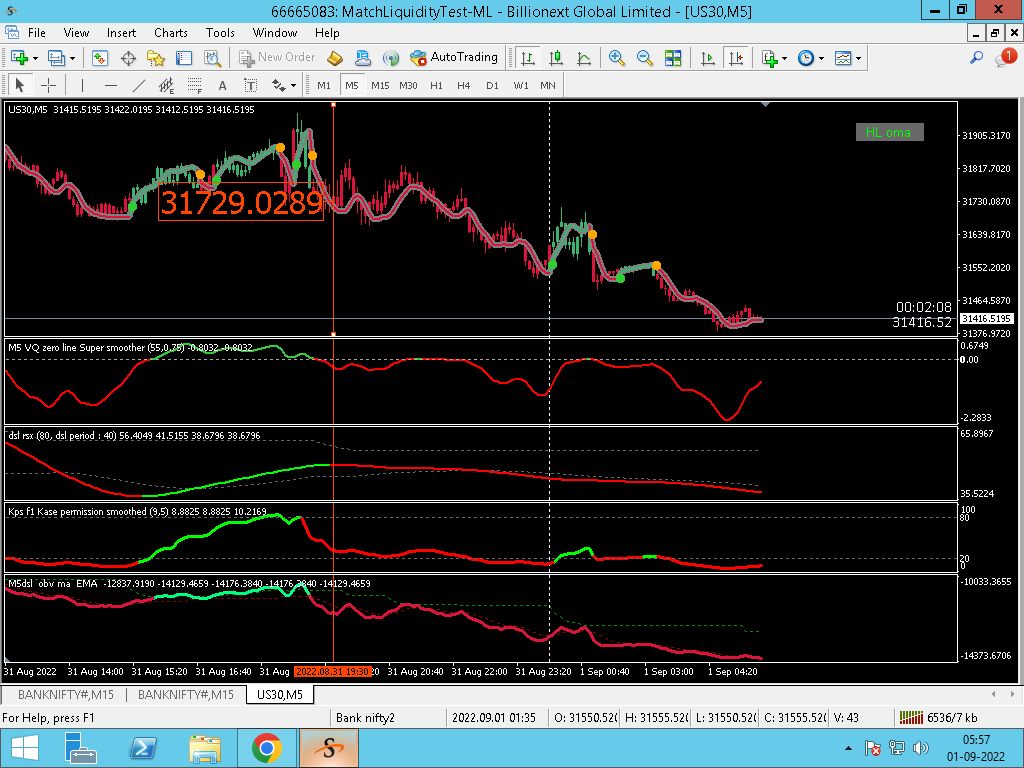The width and height of the screenshot is (1024, 768).
Task: Expand the indicators list dropdown arrow
Action: (785, 58)
